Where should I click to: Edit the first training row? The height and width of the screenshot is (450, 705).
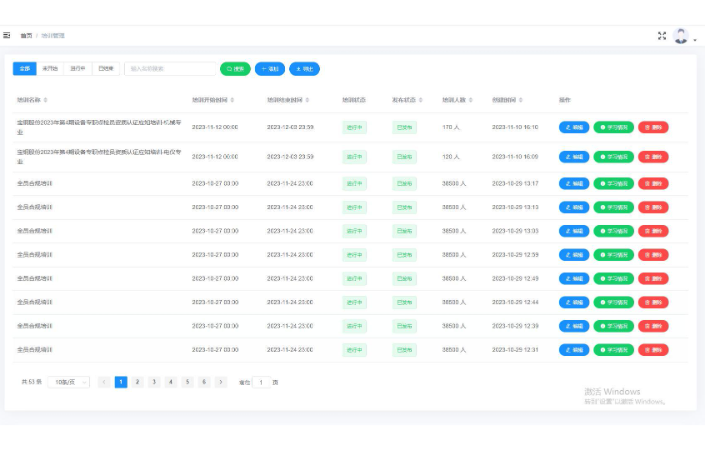tap(574, 127)
